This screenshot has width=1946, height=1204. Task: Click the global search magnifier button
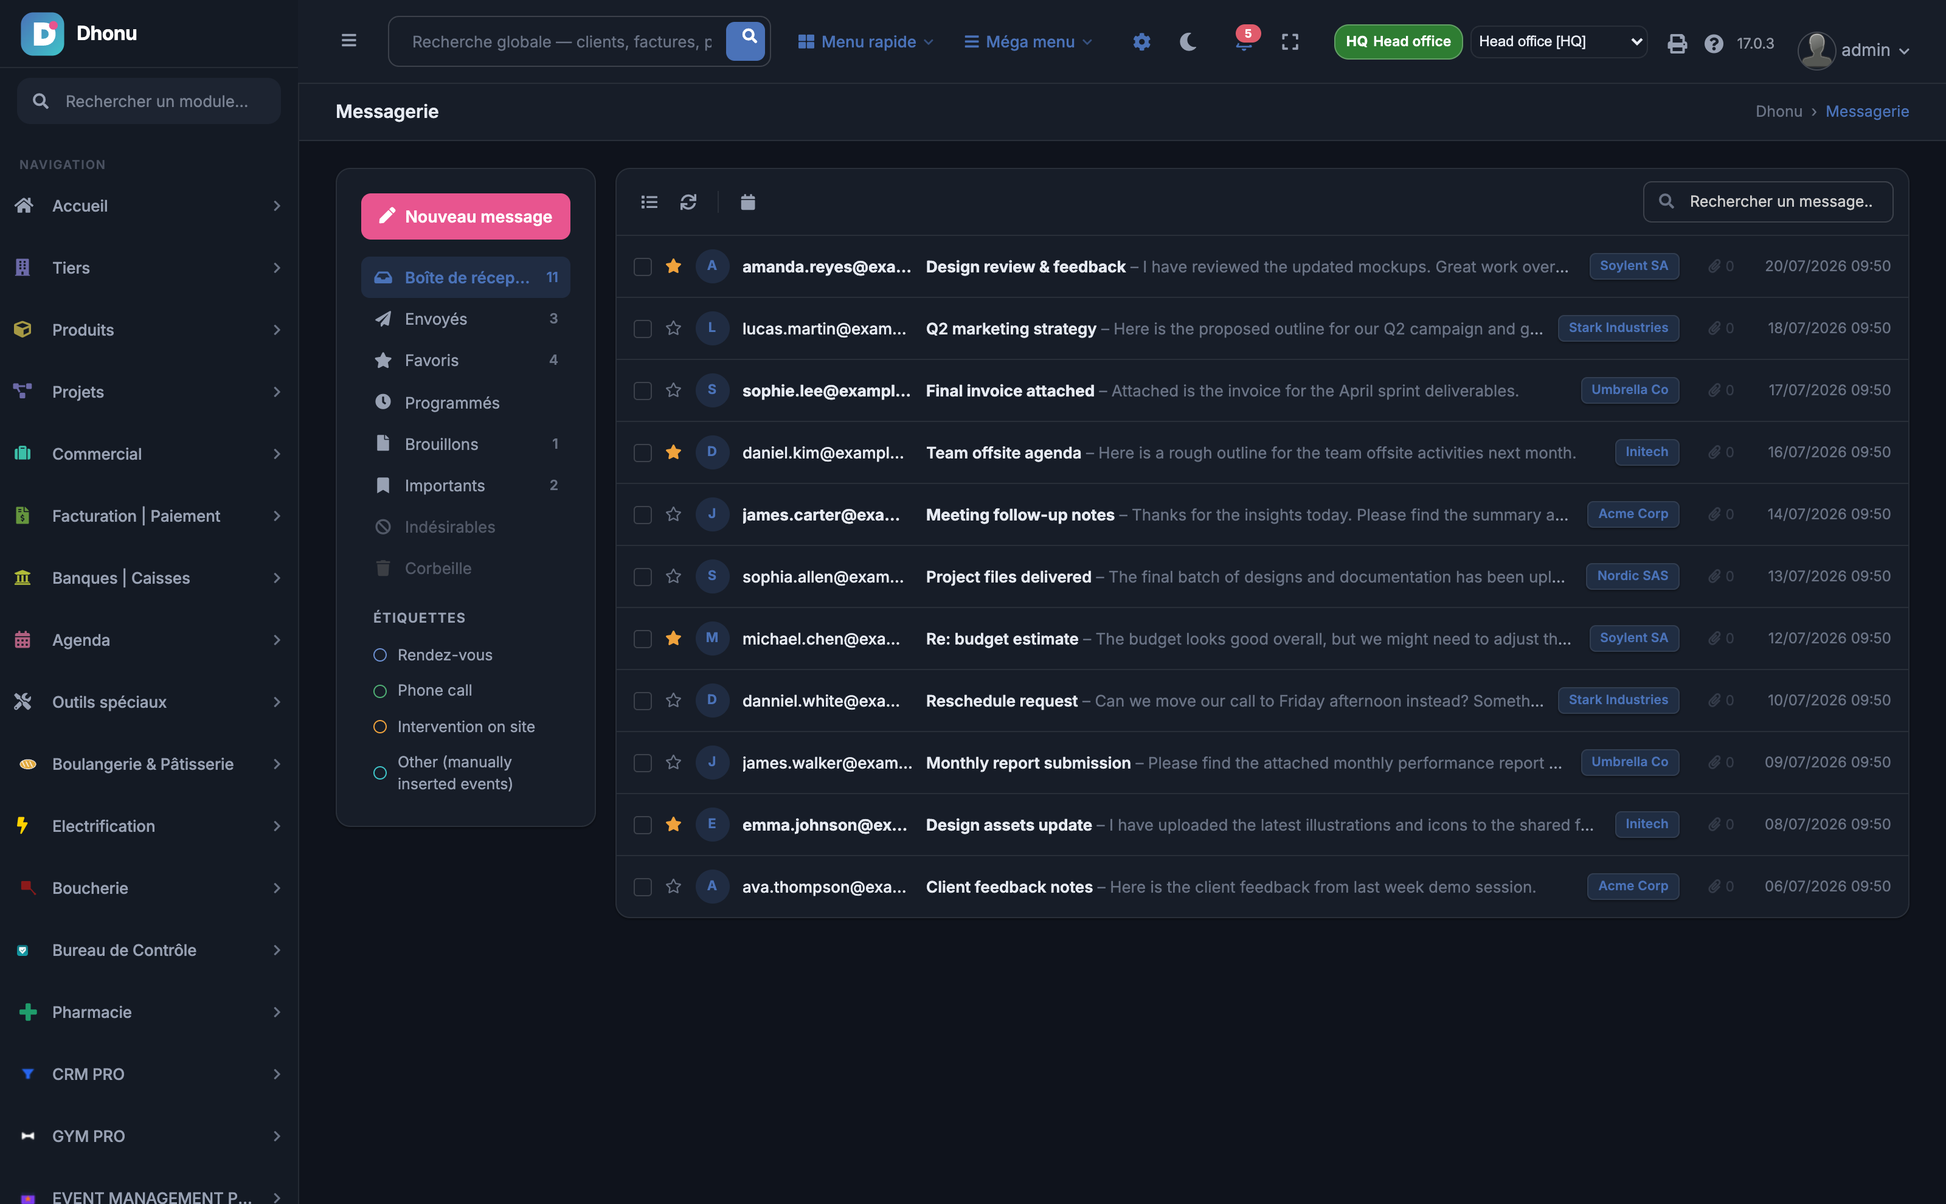point(746,41)
